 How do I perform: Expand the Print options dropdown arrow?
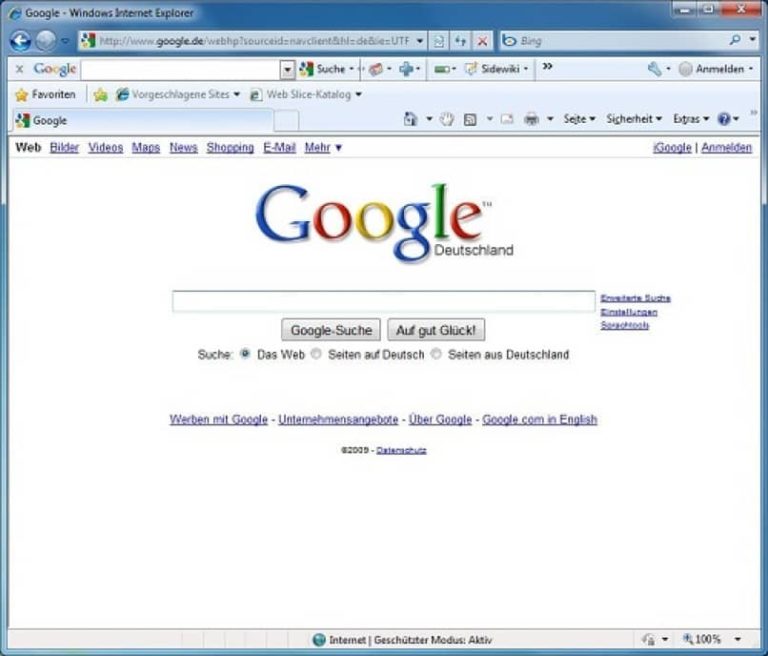click(550, 119)
